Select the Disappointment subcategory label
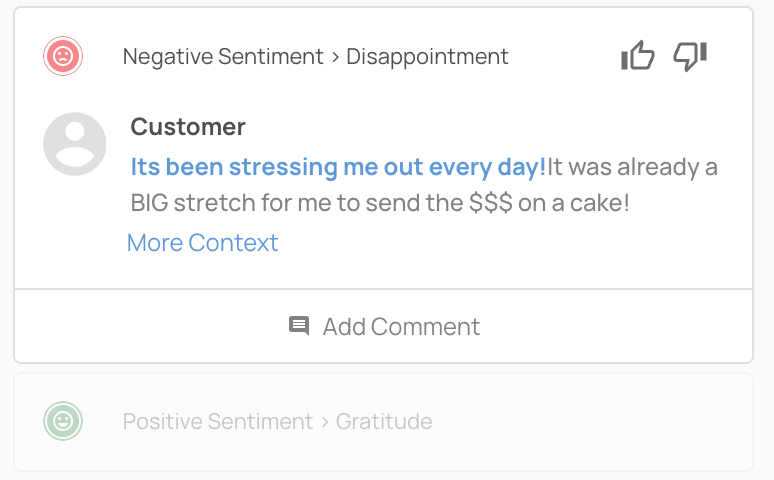Viewport: 774px width, 480px height. click(x=427, y=57)
